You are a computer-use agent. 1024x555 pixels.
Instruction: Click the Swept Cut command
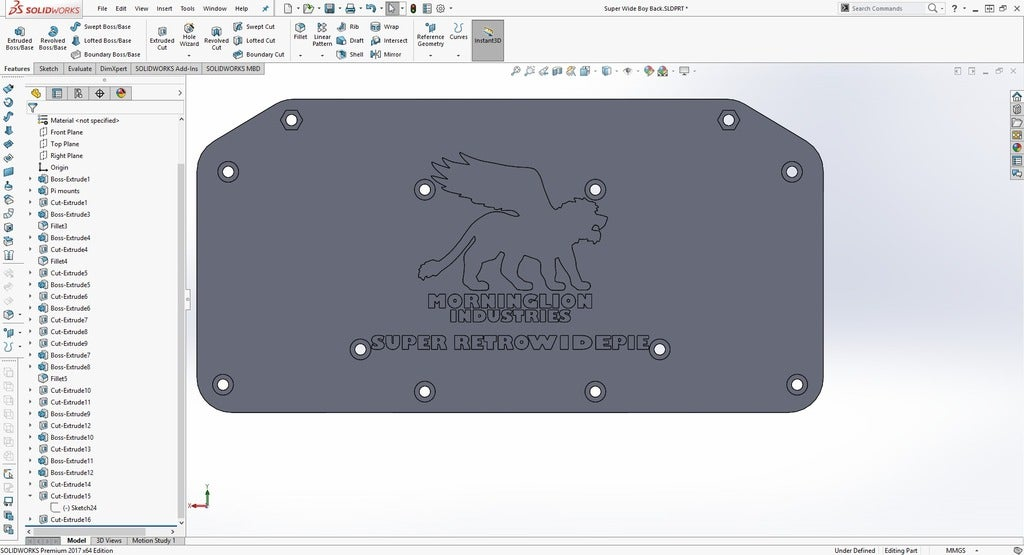(x=254, y=27)
